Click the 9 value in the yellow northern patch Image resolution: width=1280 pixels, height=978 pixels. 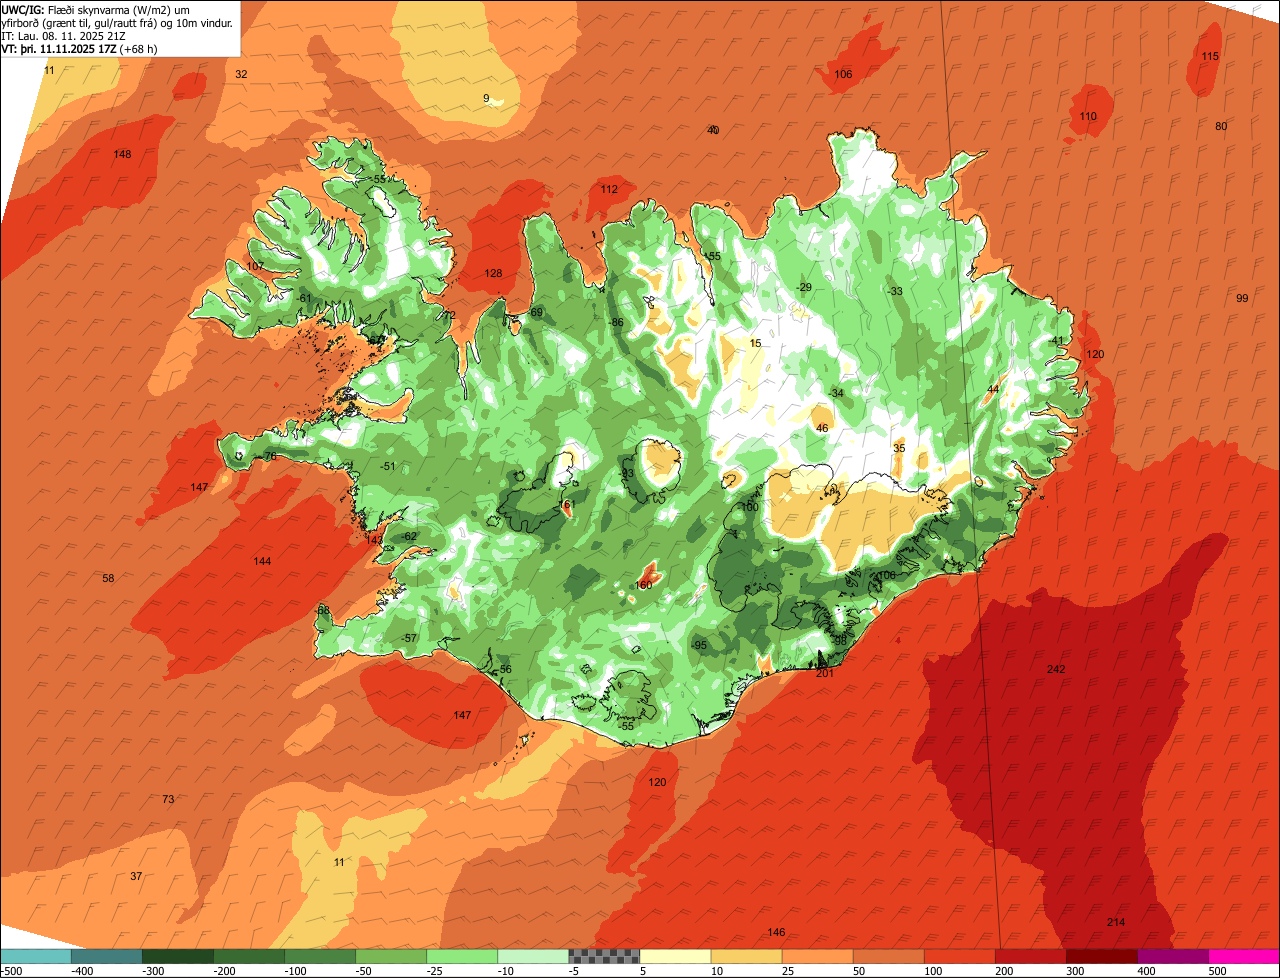point(486,98)
